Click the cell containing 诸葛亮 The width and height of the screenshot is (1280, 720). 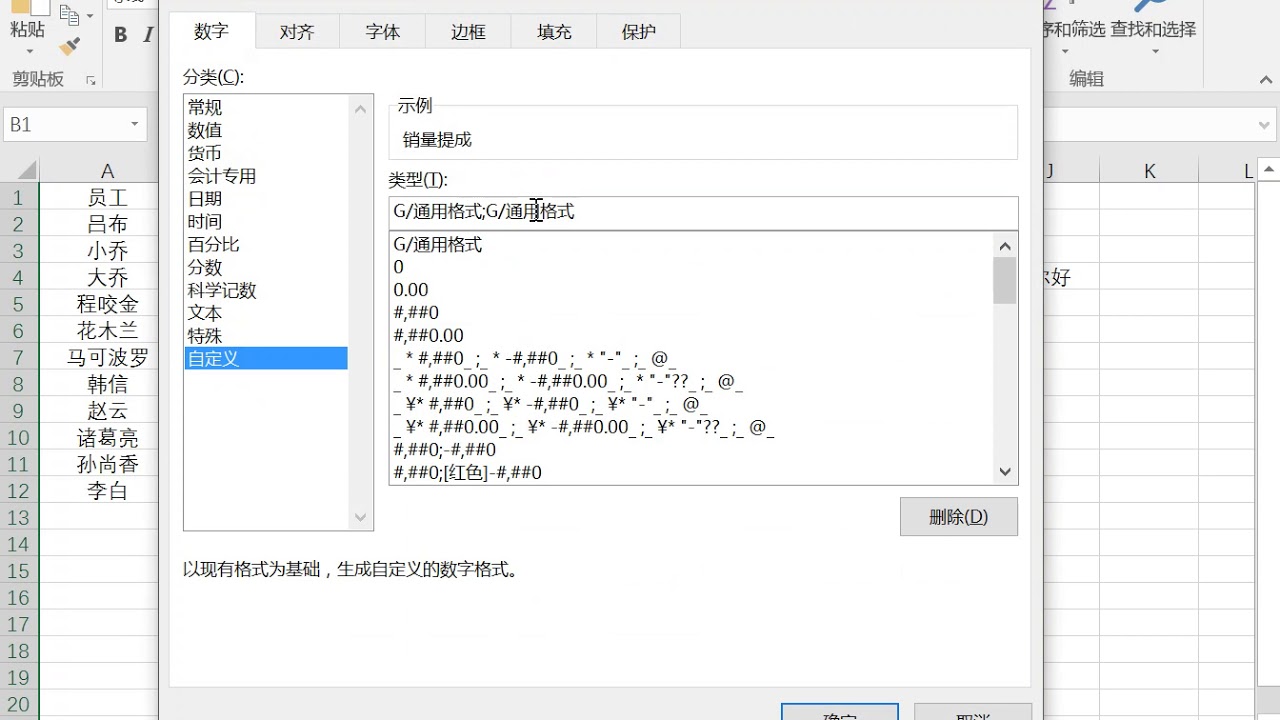coord(99,437)
